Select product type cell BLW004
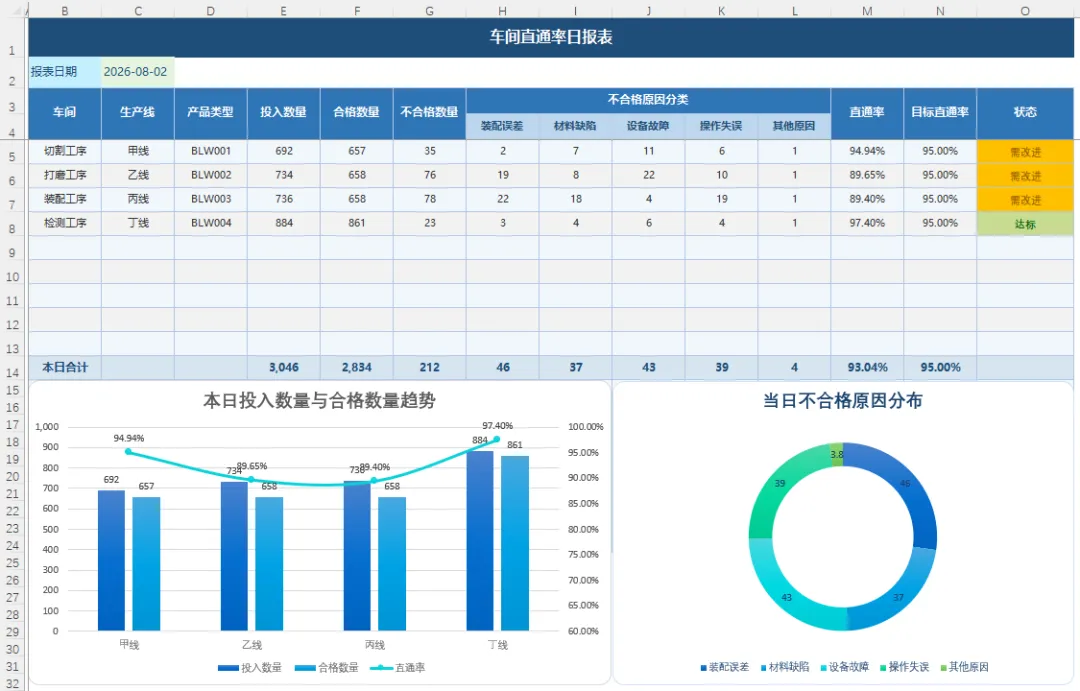 [211, 223]
